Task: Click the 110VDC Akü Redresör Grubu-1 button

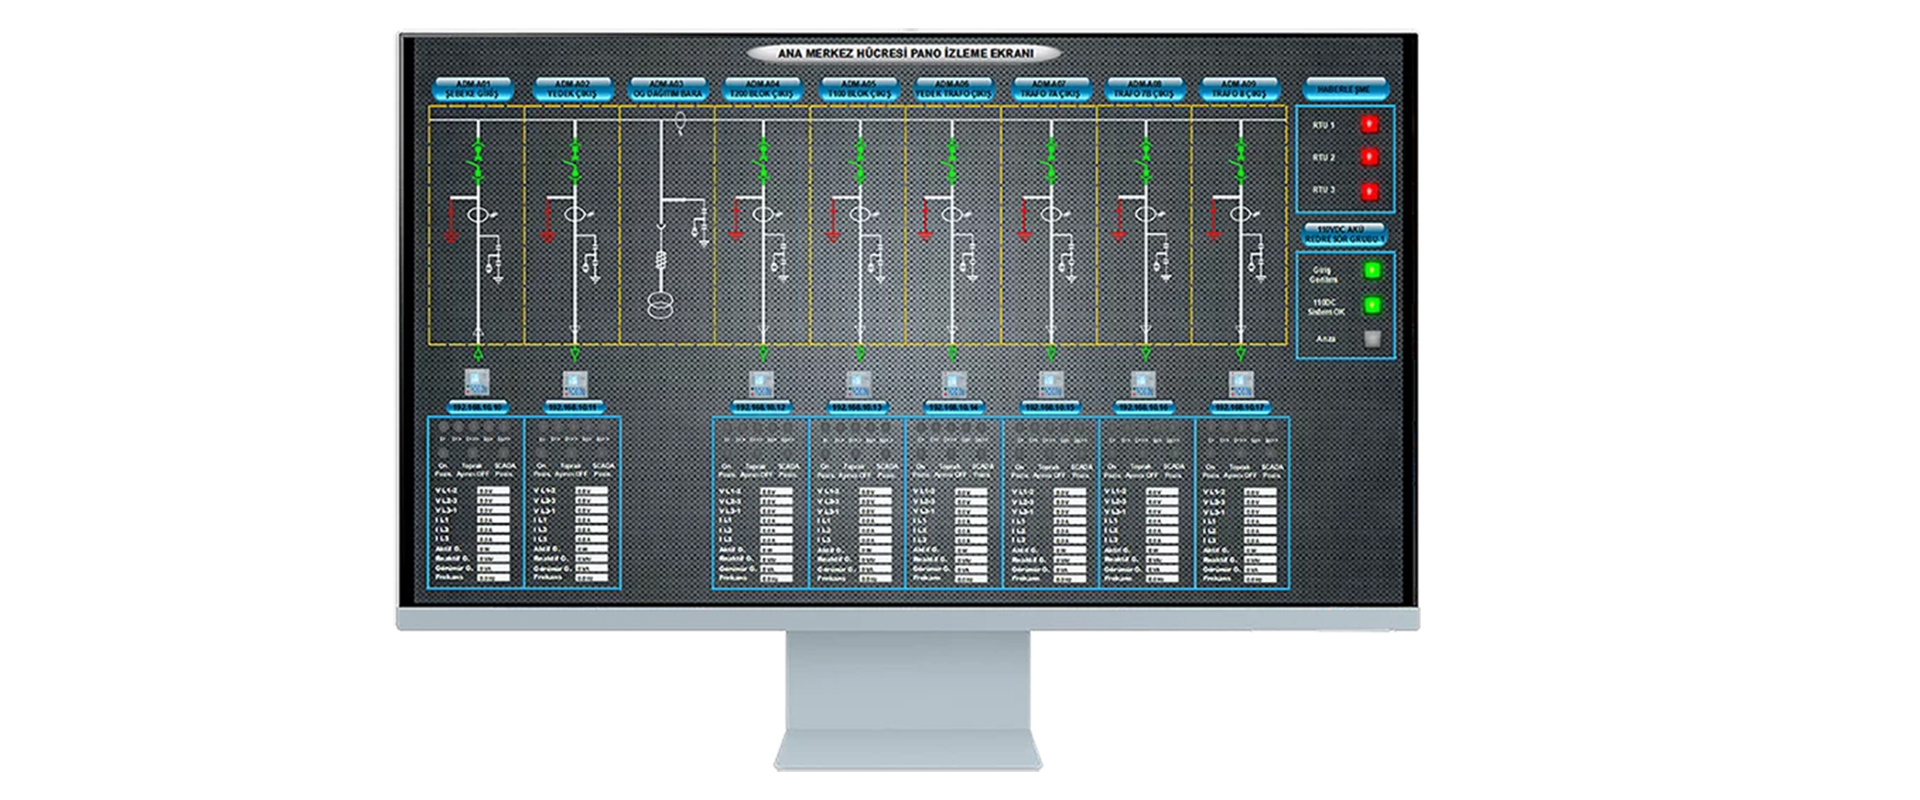Action: pyautogui.click(x=1346, y=235)
